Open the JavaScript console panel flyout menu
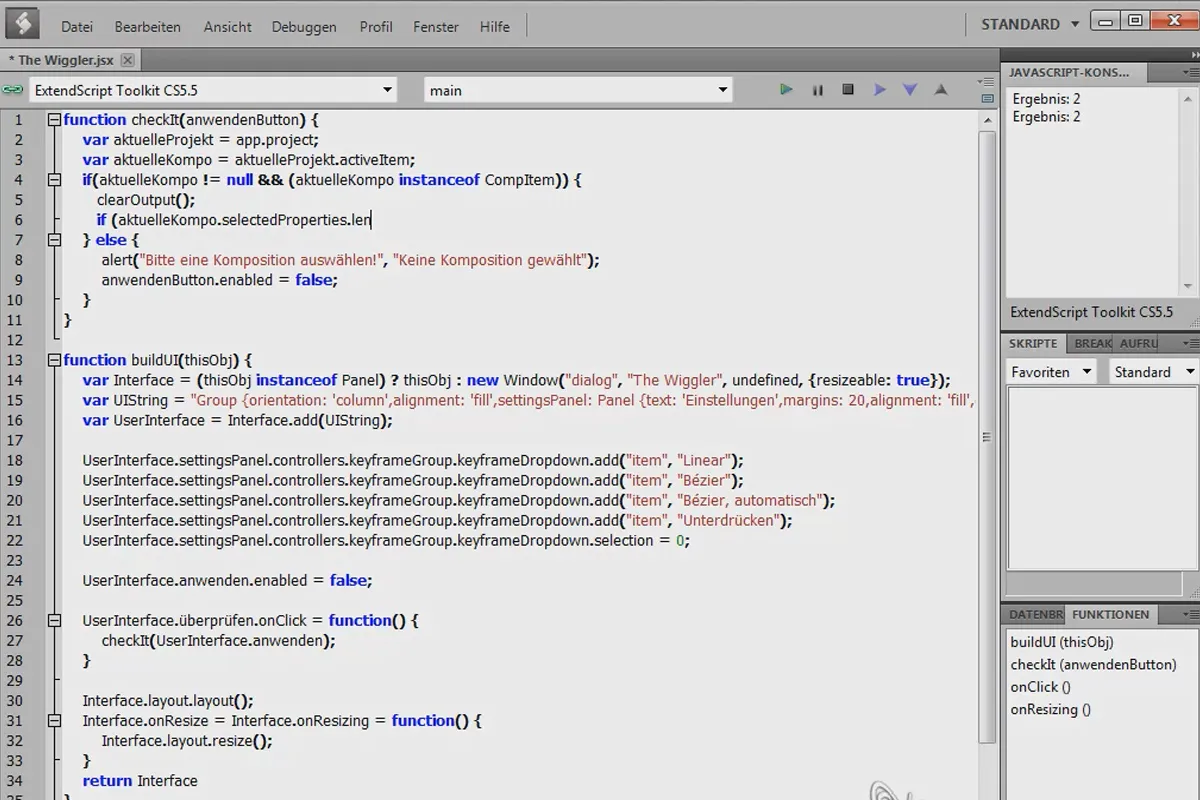Screen dimensions: 1200x800 tap(1190, 72)
